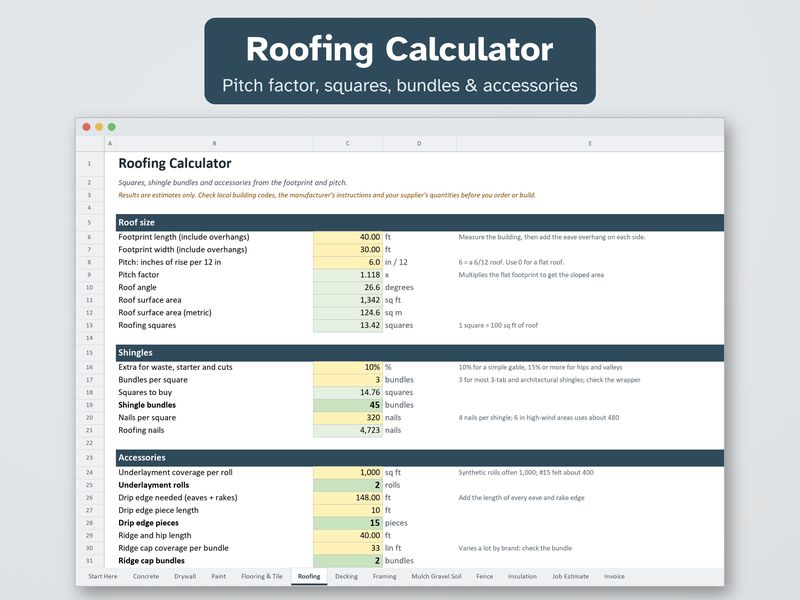Edit the pitch value 6.0
The height and width of the screenshot is (600, 800).
347,262
